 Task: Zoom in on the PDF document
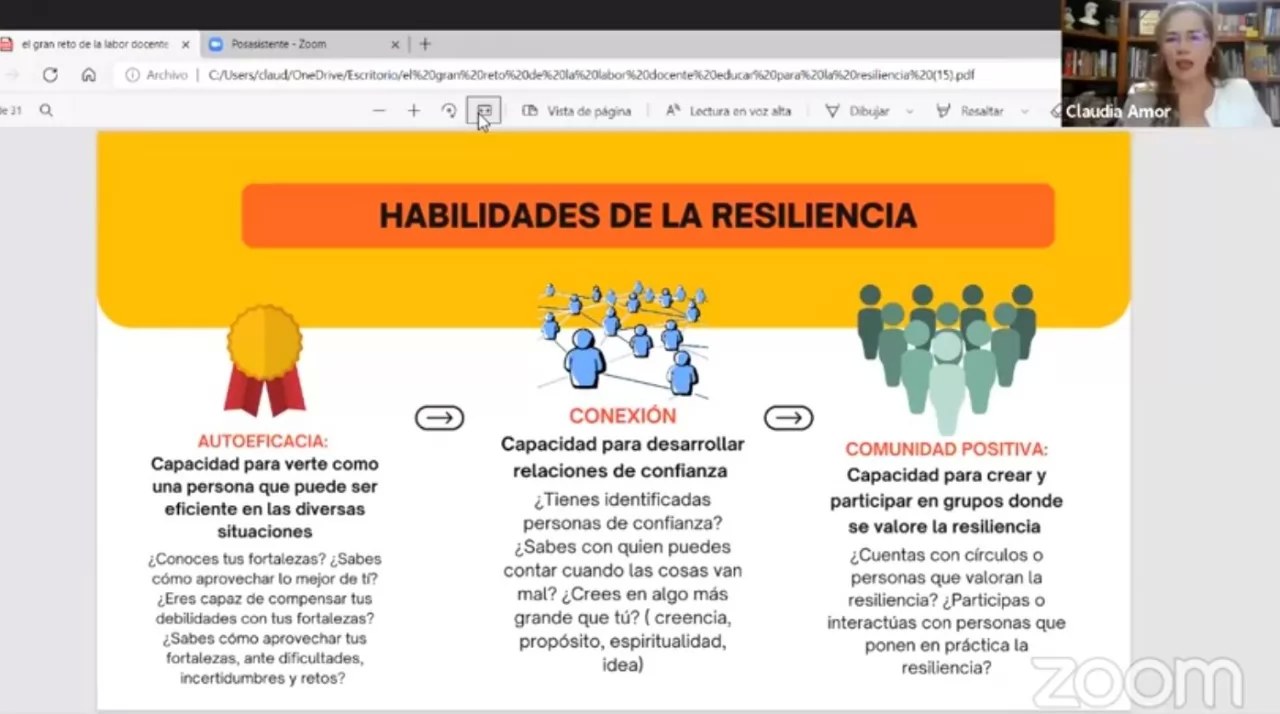point(413,110)
